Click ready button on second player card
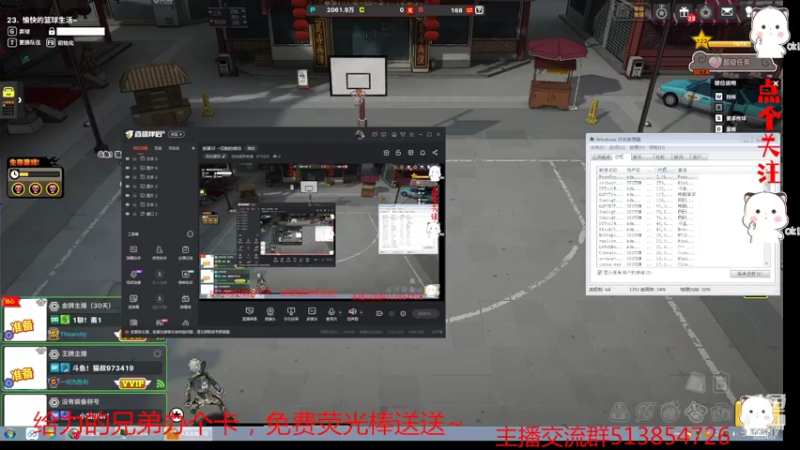Image resolution: width=800 pixels, height=450 pixels. (22, 374)
